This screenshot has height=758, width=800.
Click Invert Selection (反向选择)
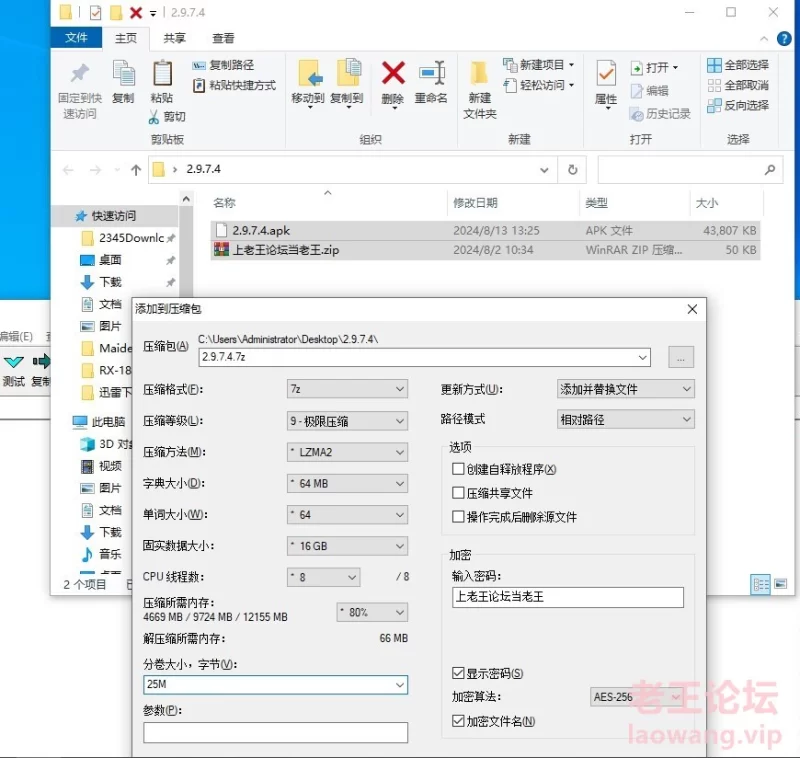(x=738, y=106)
